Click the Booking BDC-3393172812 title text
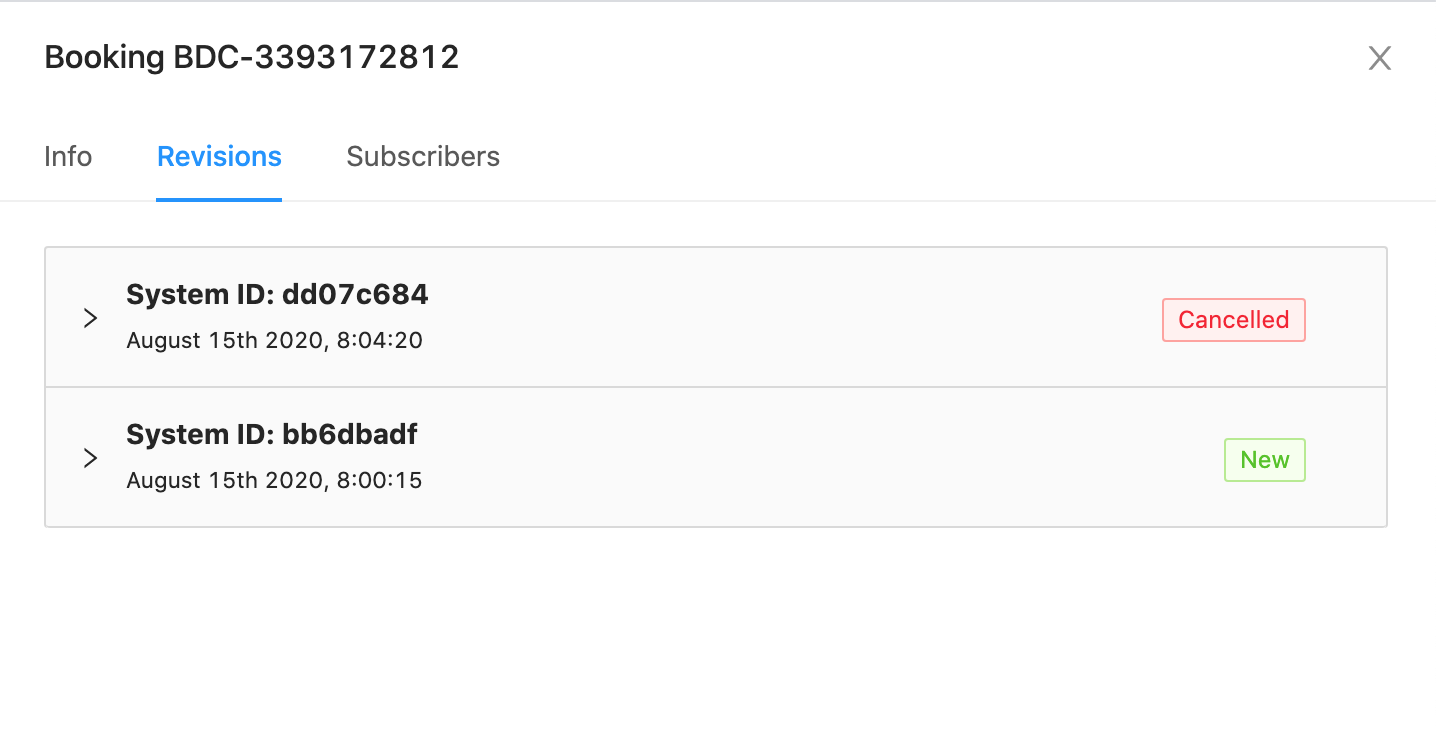The height and width of the screenshot is (732, 1436). (252, 58)
